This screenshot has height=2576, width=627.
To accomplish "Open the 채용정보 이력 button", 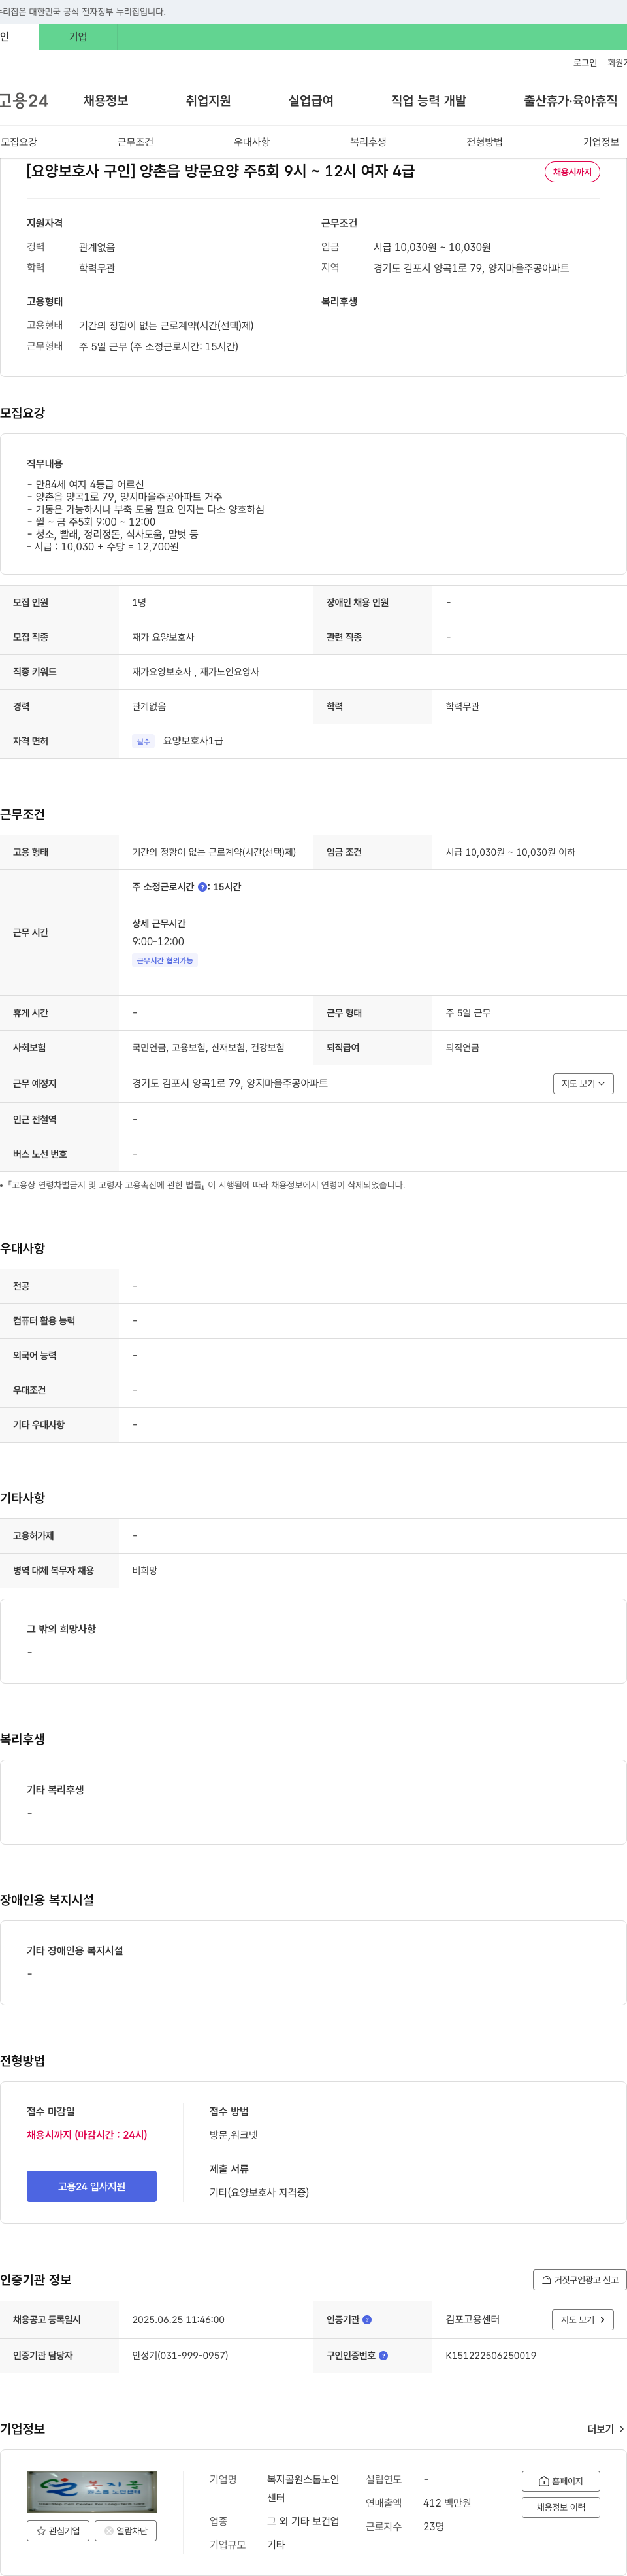I will (560, 2507).
